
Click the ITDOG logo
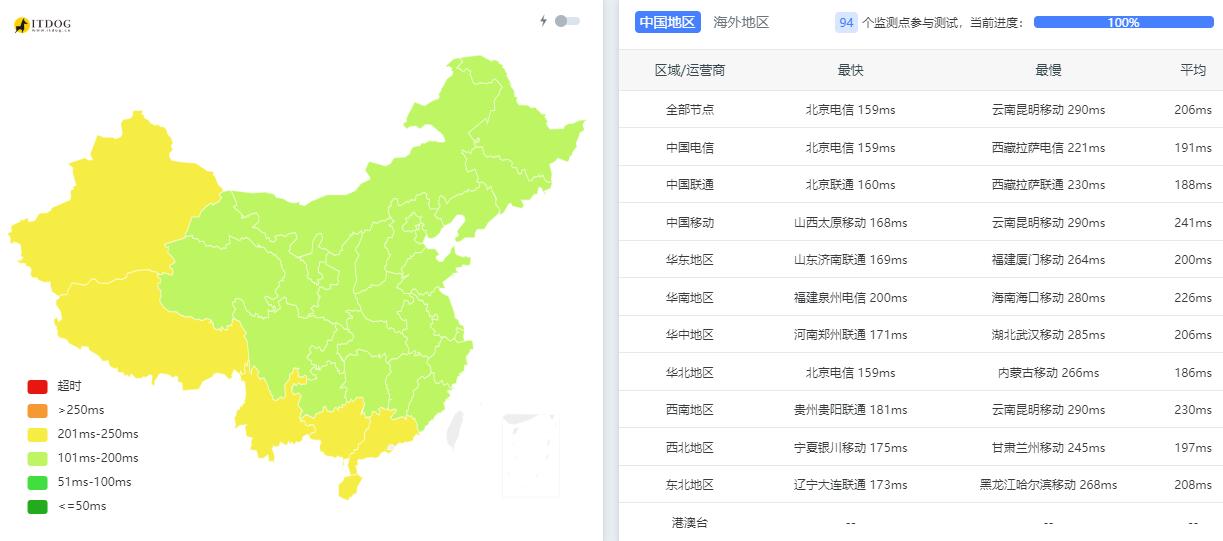pos(43,26)
